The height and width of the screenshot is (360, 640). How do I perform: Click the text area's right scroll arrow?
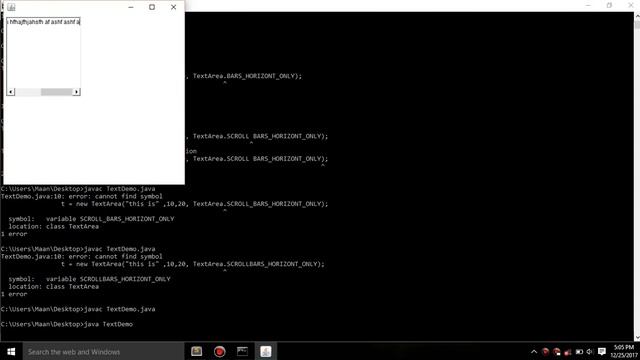(76, 92)
